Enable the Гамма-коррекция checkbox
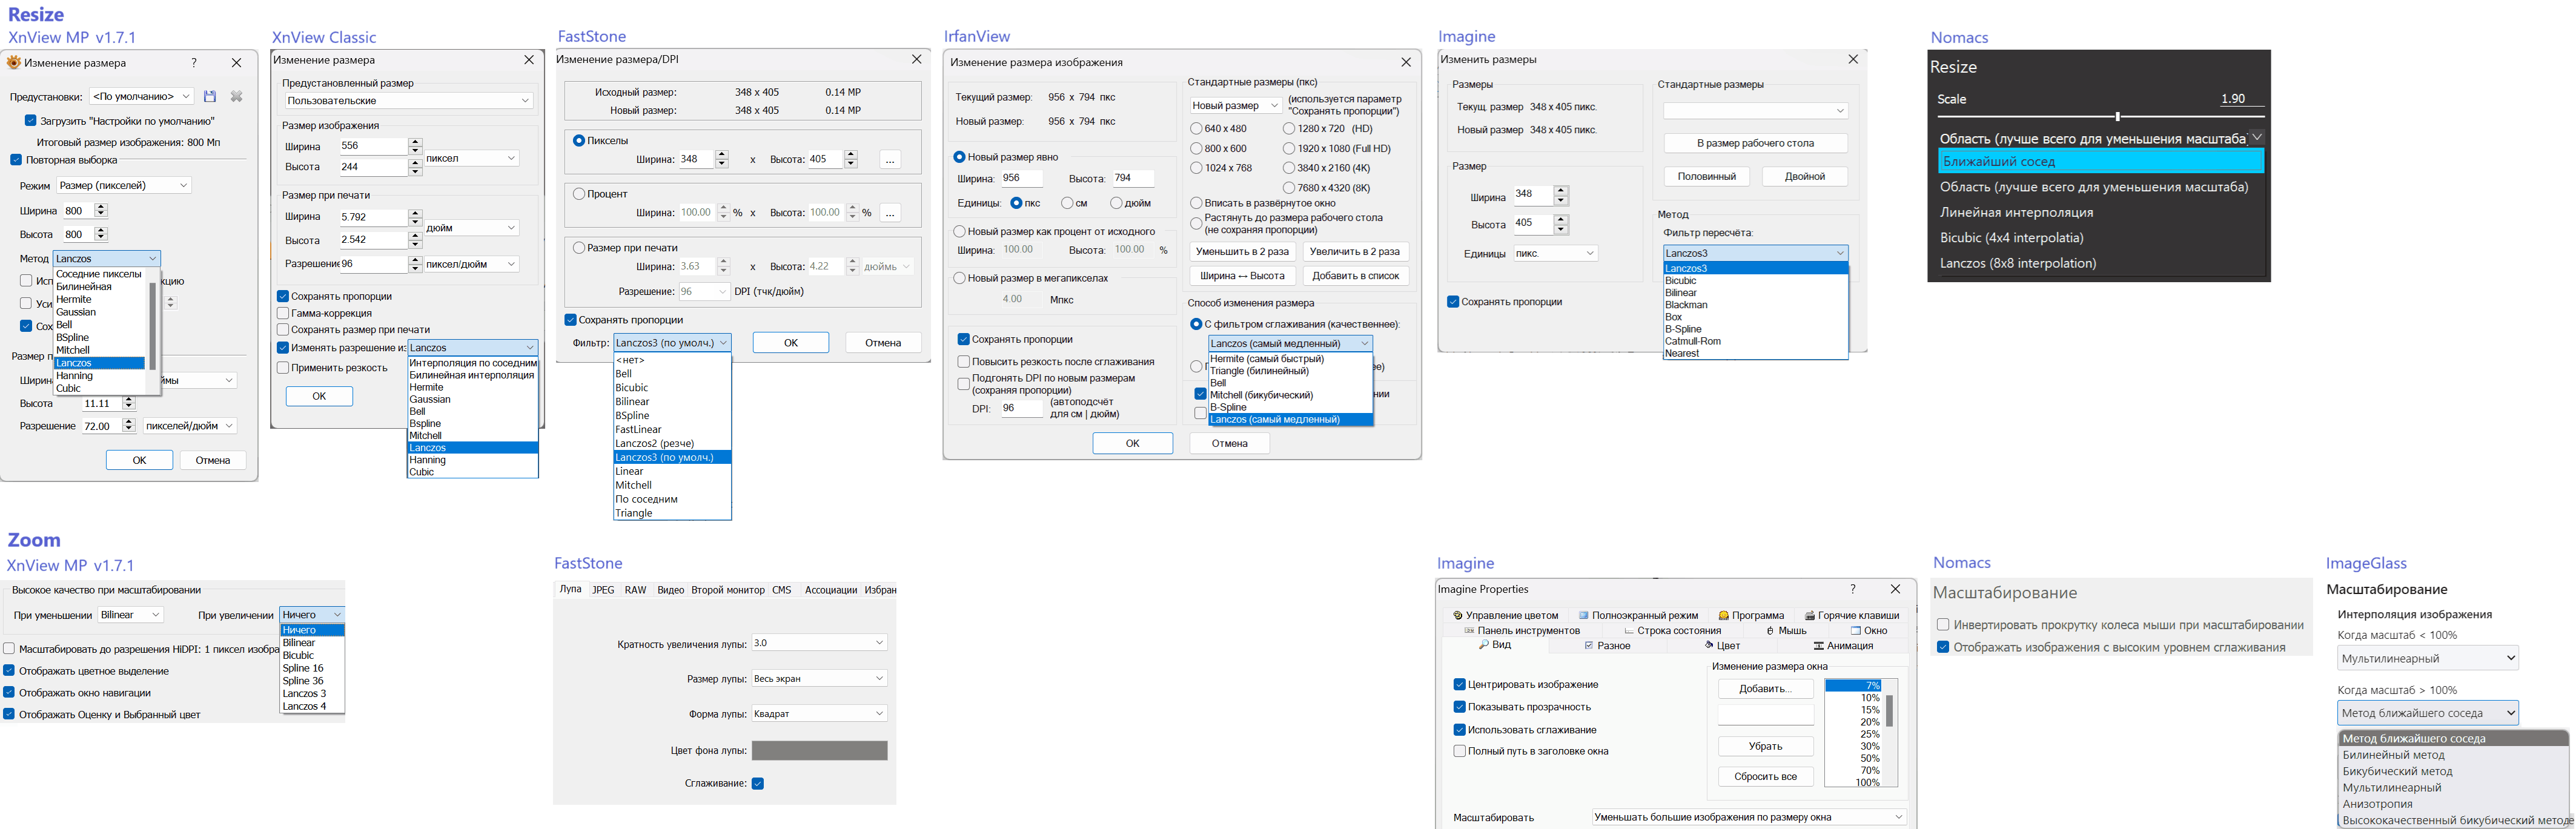Viewport: 2576px width, 829px height. tap(283, 313)
